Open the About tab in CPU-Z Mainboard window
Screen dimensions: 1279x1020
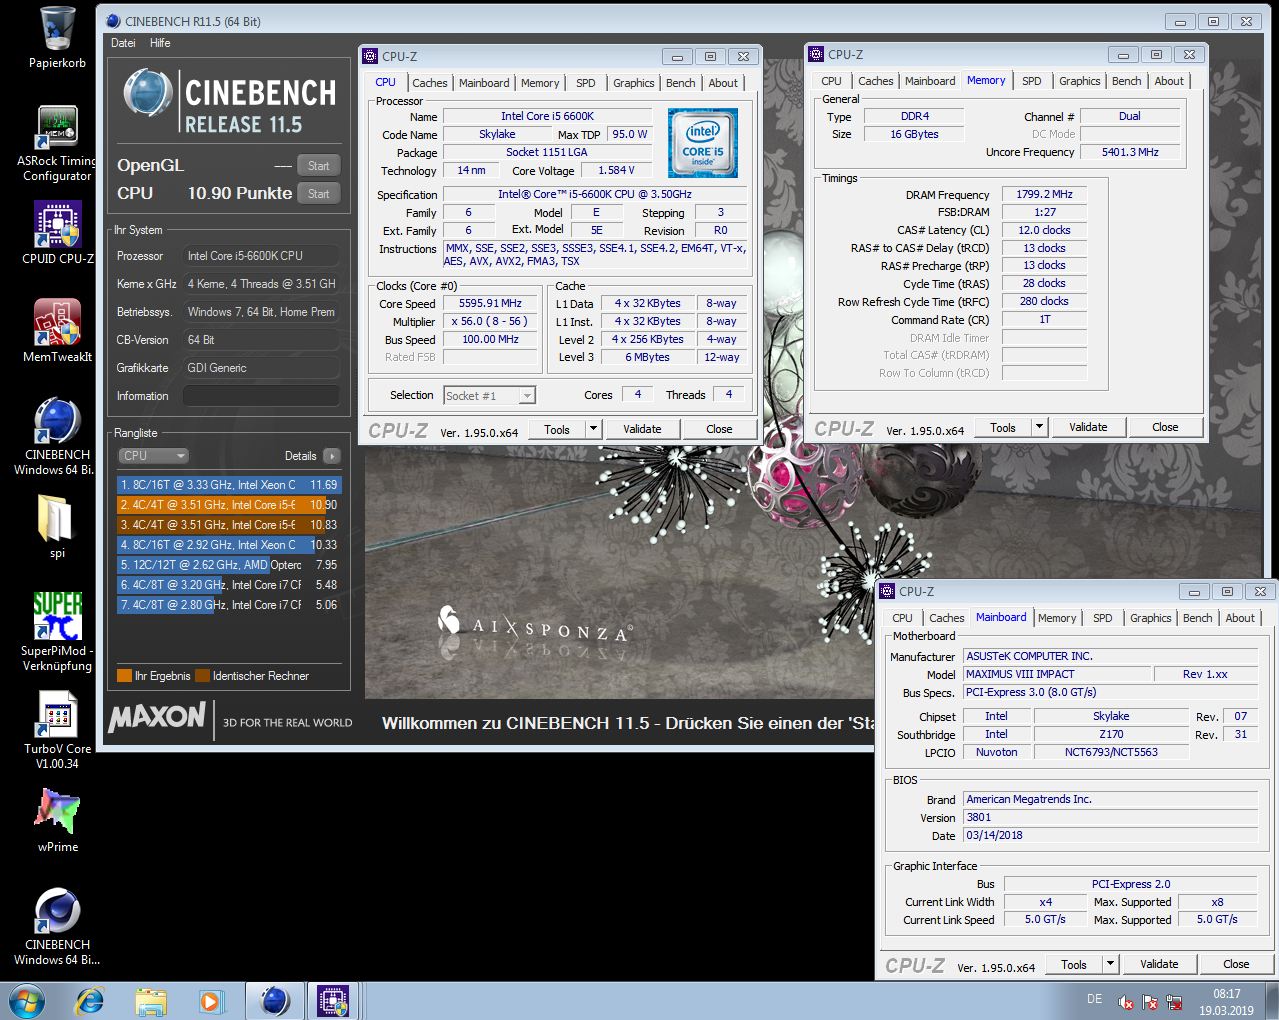[x=1240, y=618]
